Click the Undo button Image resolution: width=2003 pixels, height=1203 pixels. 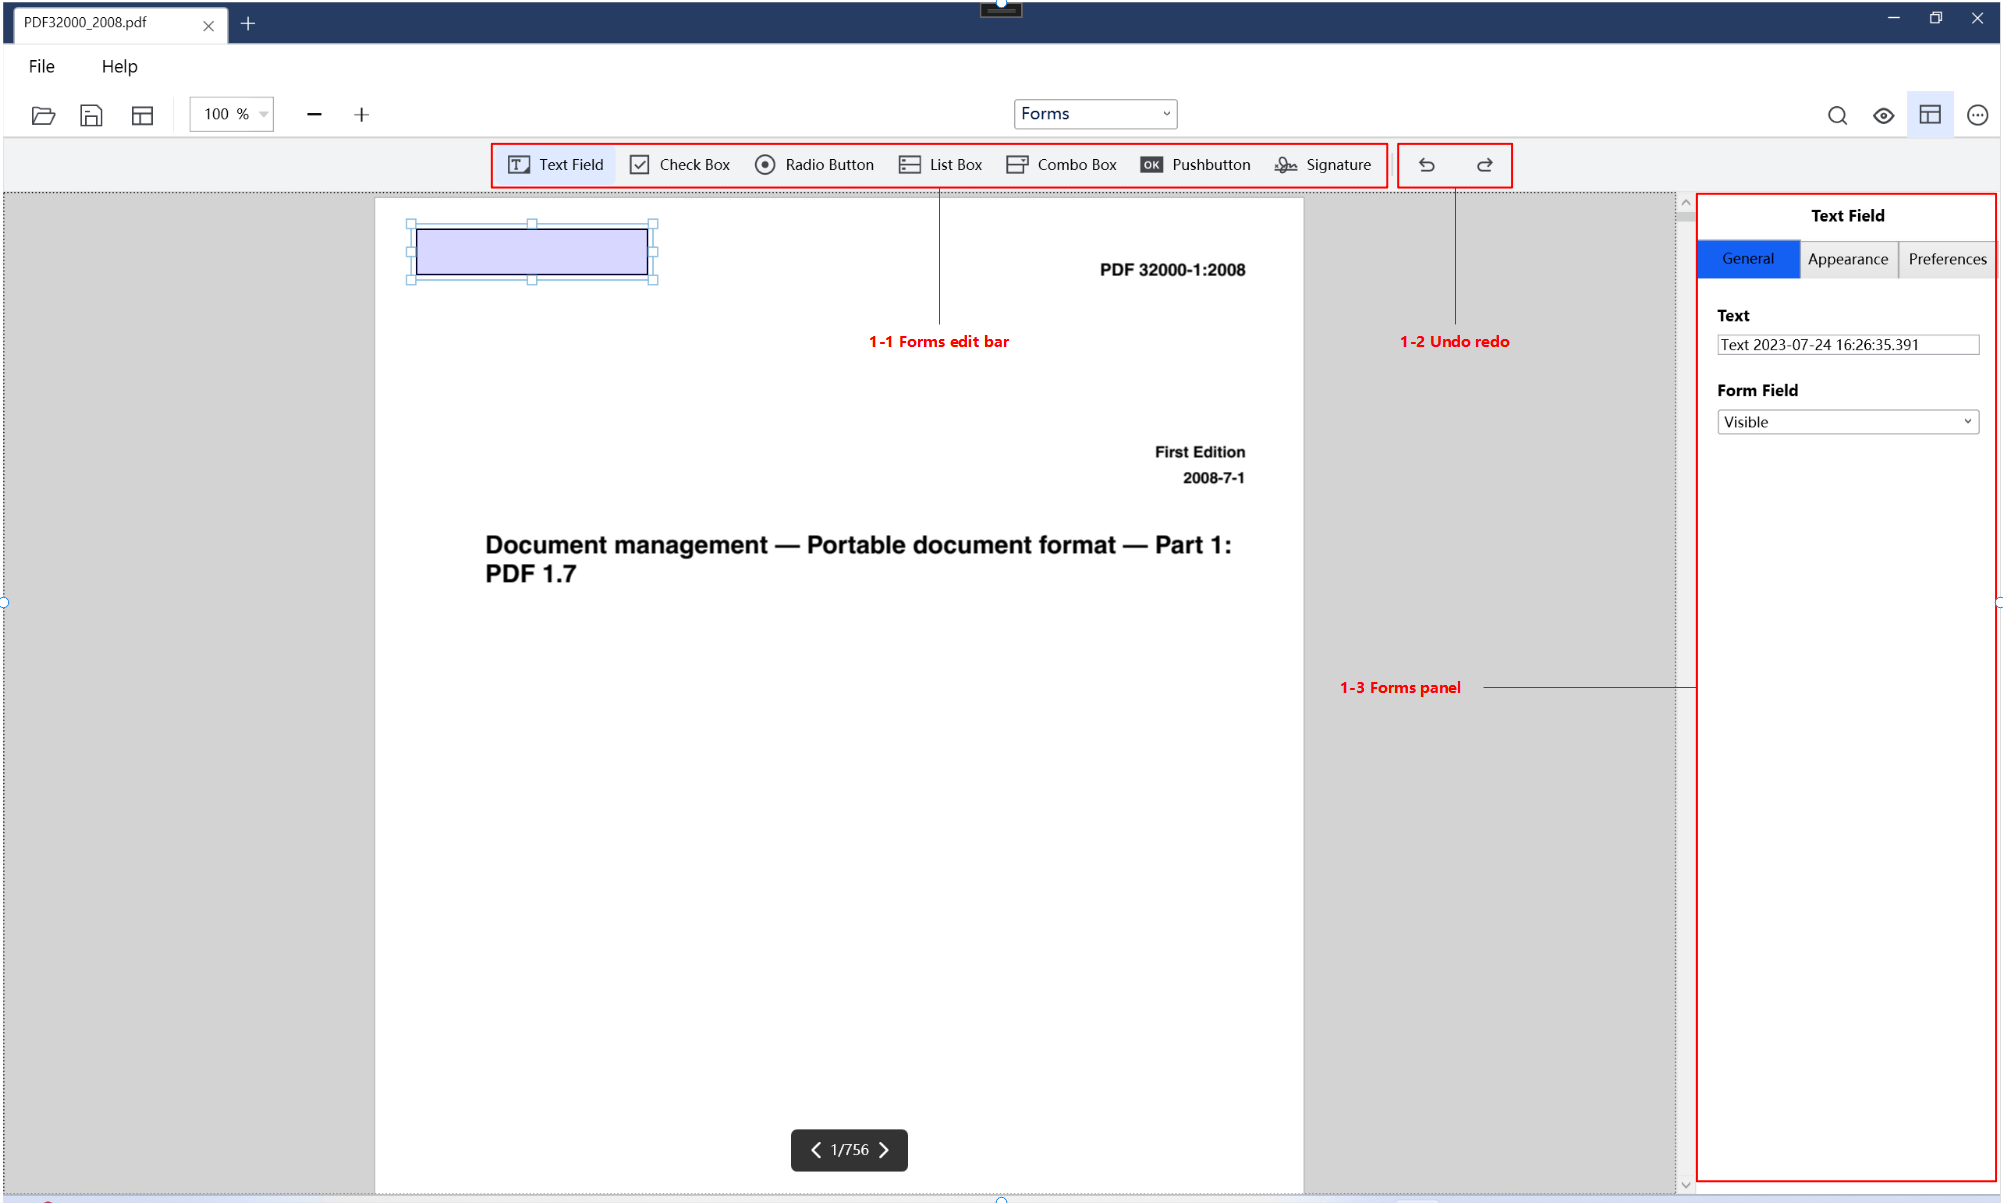1426,163
